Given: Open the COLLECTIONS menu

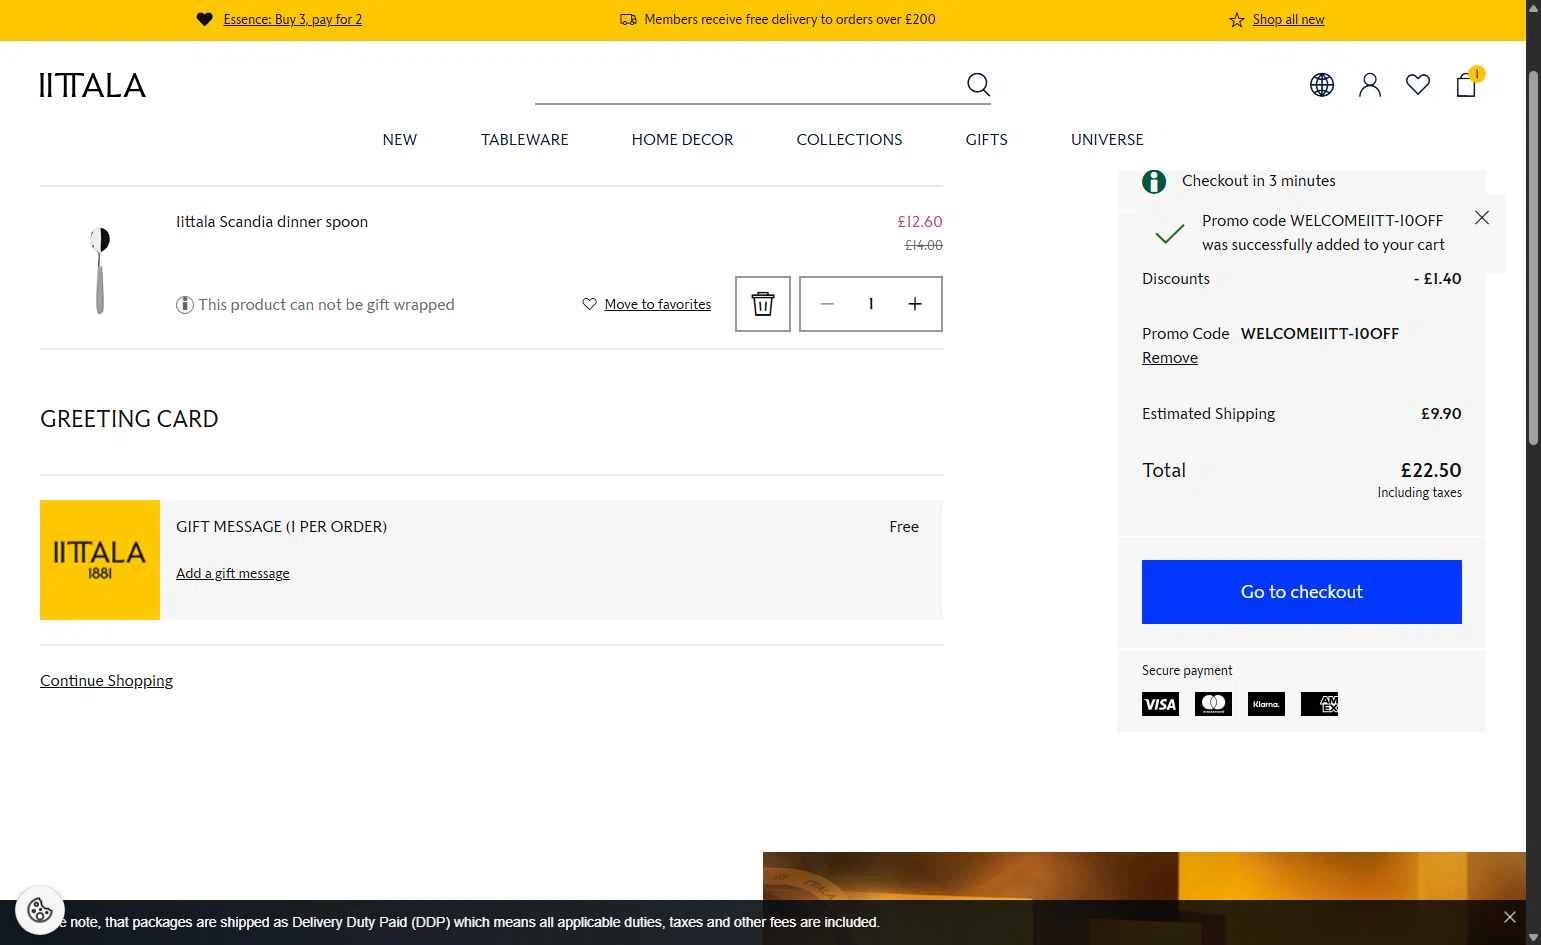Looking at the screenshot, I should [849, 140].
